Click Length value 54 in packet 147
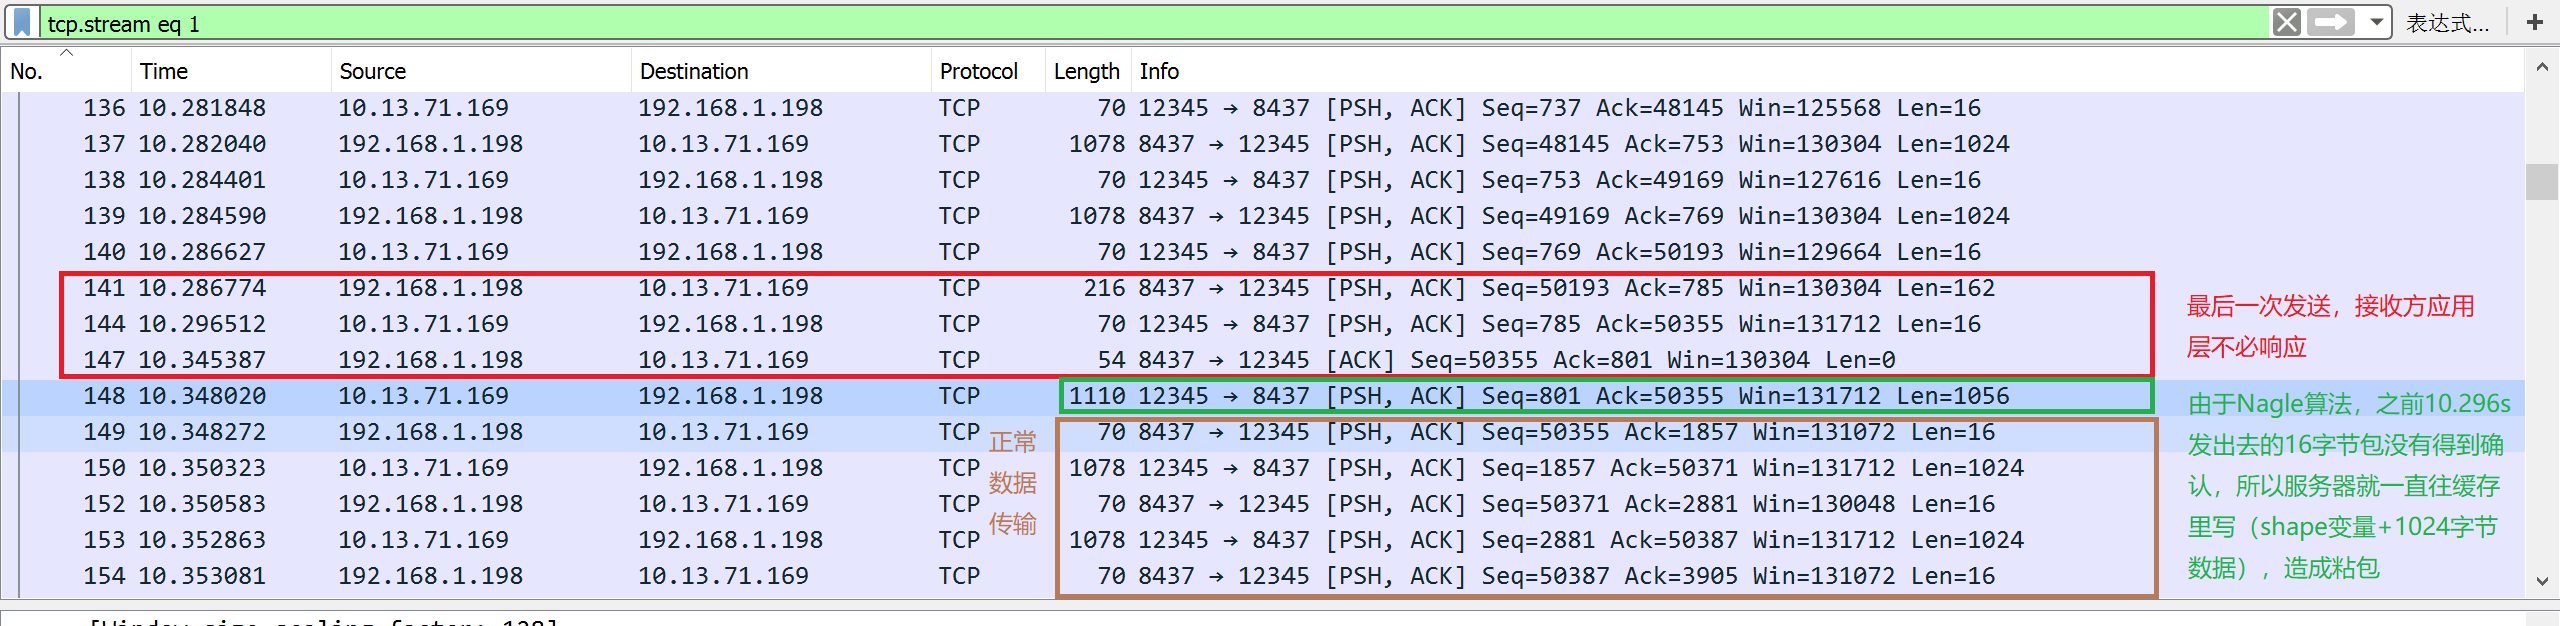This screenshot has width=2560, height=626. (1111, 360)
